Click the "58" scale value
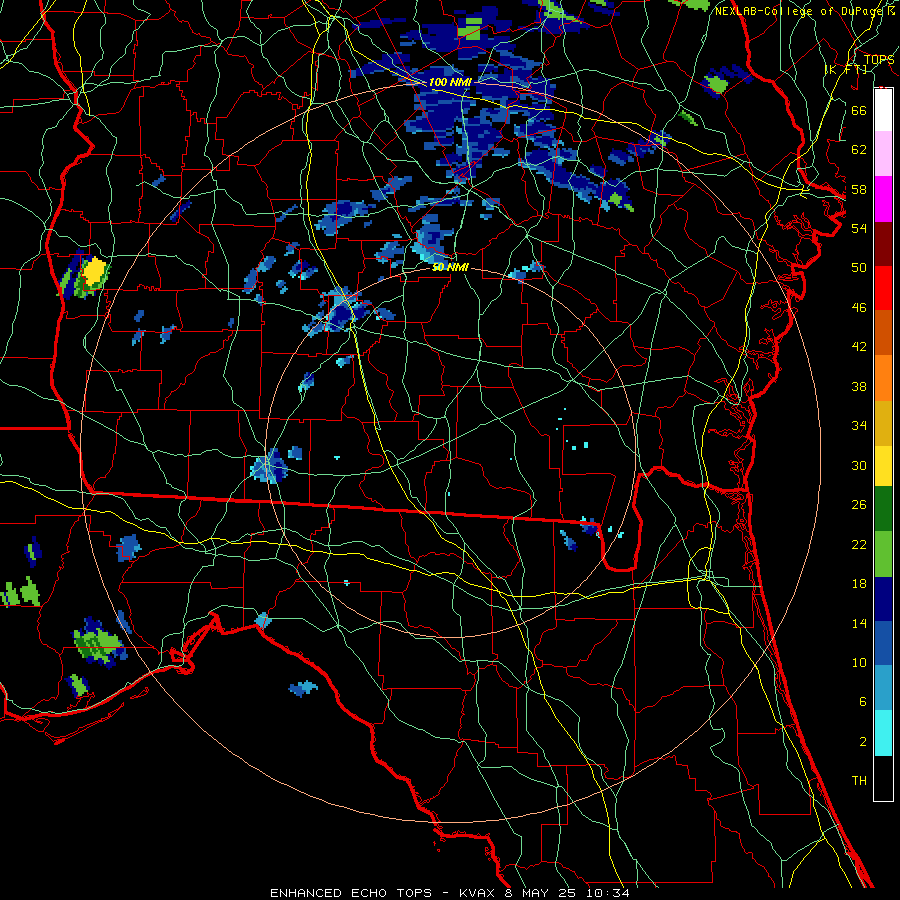The width and height of the screenshot is (900, 900). 859,189
